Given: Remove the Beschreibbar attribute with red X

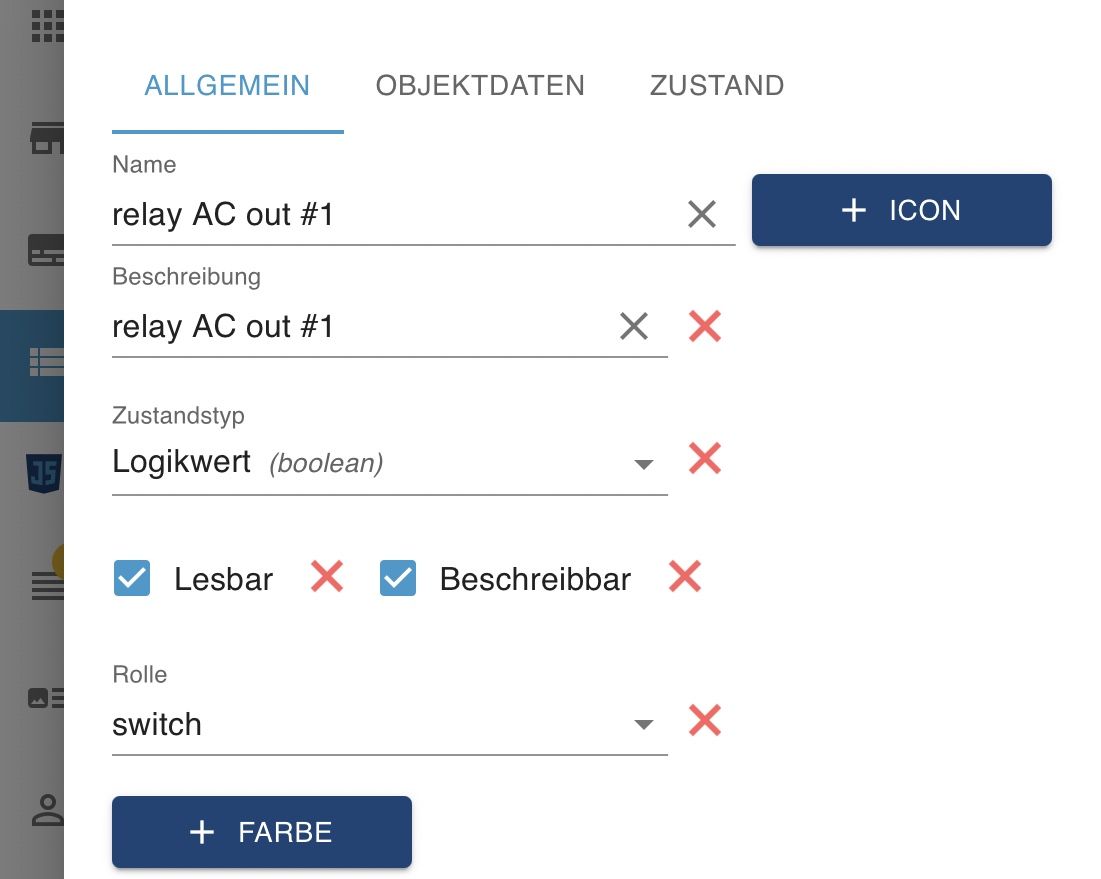Looking at the screenshot, I should tap(685, 576).
